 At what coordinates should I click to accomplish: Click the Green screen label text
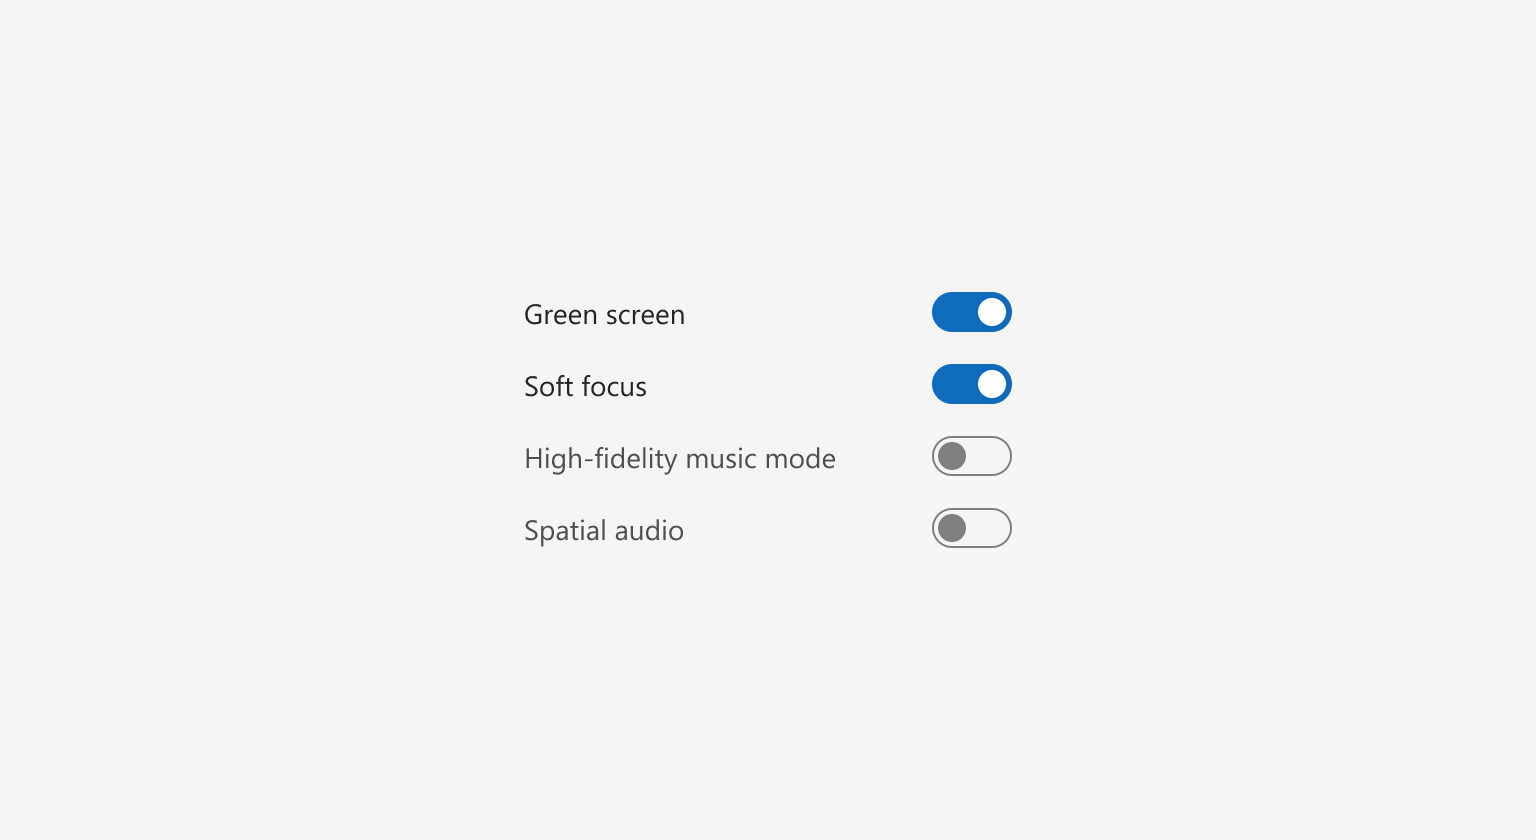coord(604,314)
